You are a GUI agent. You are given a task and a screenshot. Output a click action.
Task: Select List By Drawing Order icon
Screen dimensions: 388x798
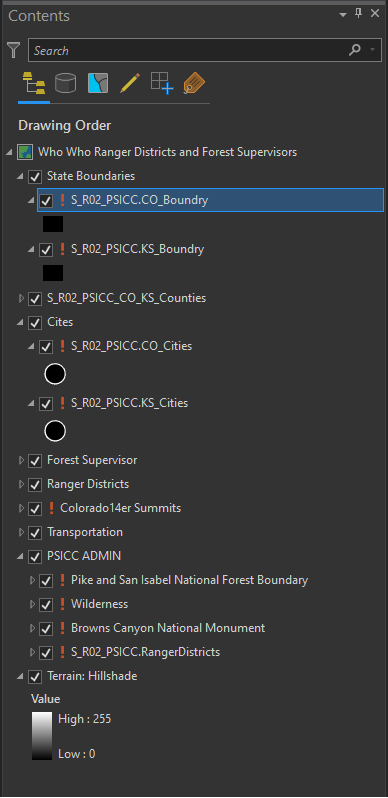click(34, 83)
